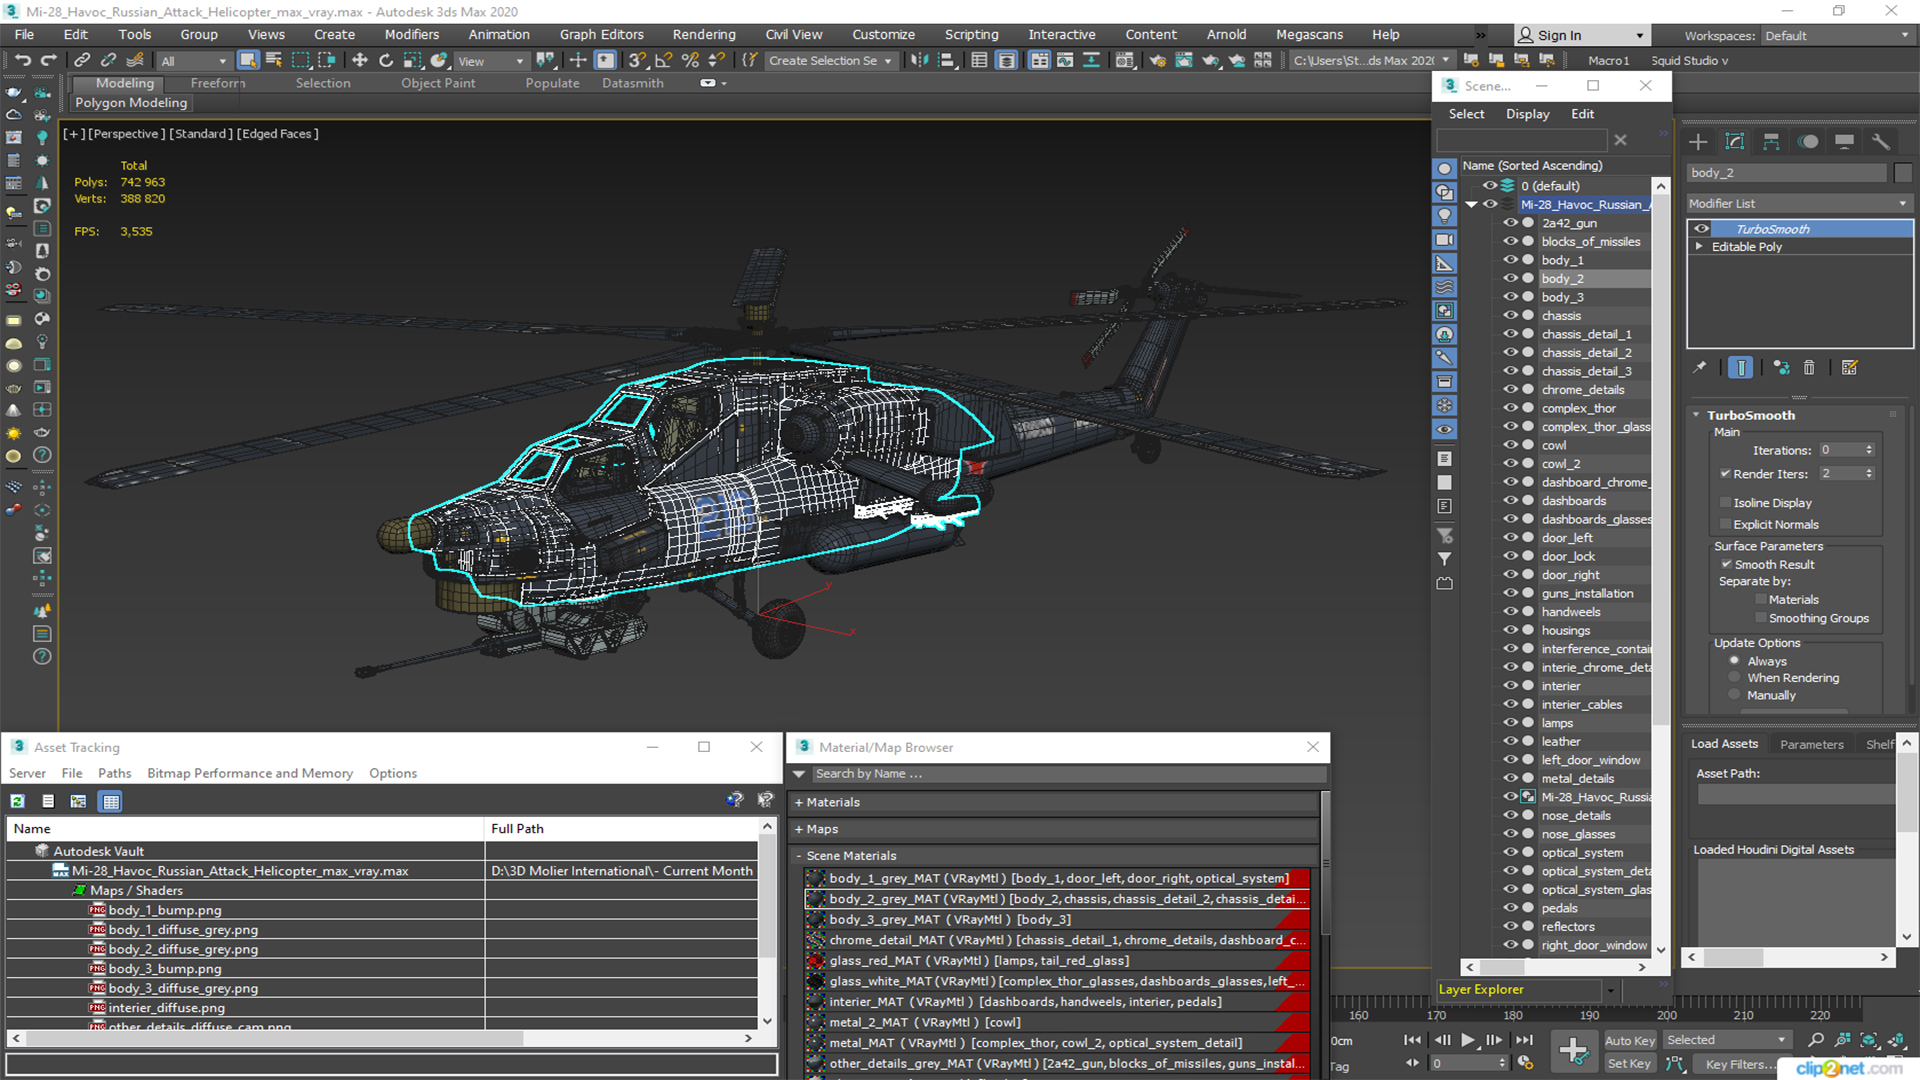The image size is (1920, 1080).
Task: Open Key Filters button
Action: pos(1740,1064)
